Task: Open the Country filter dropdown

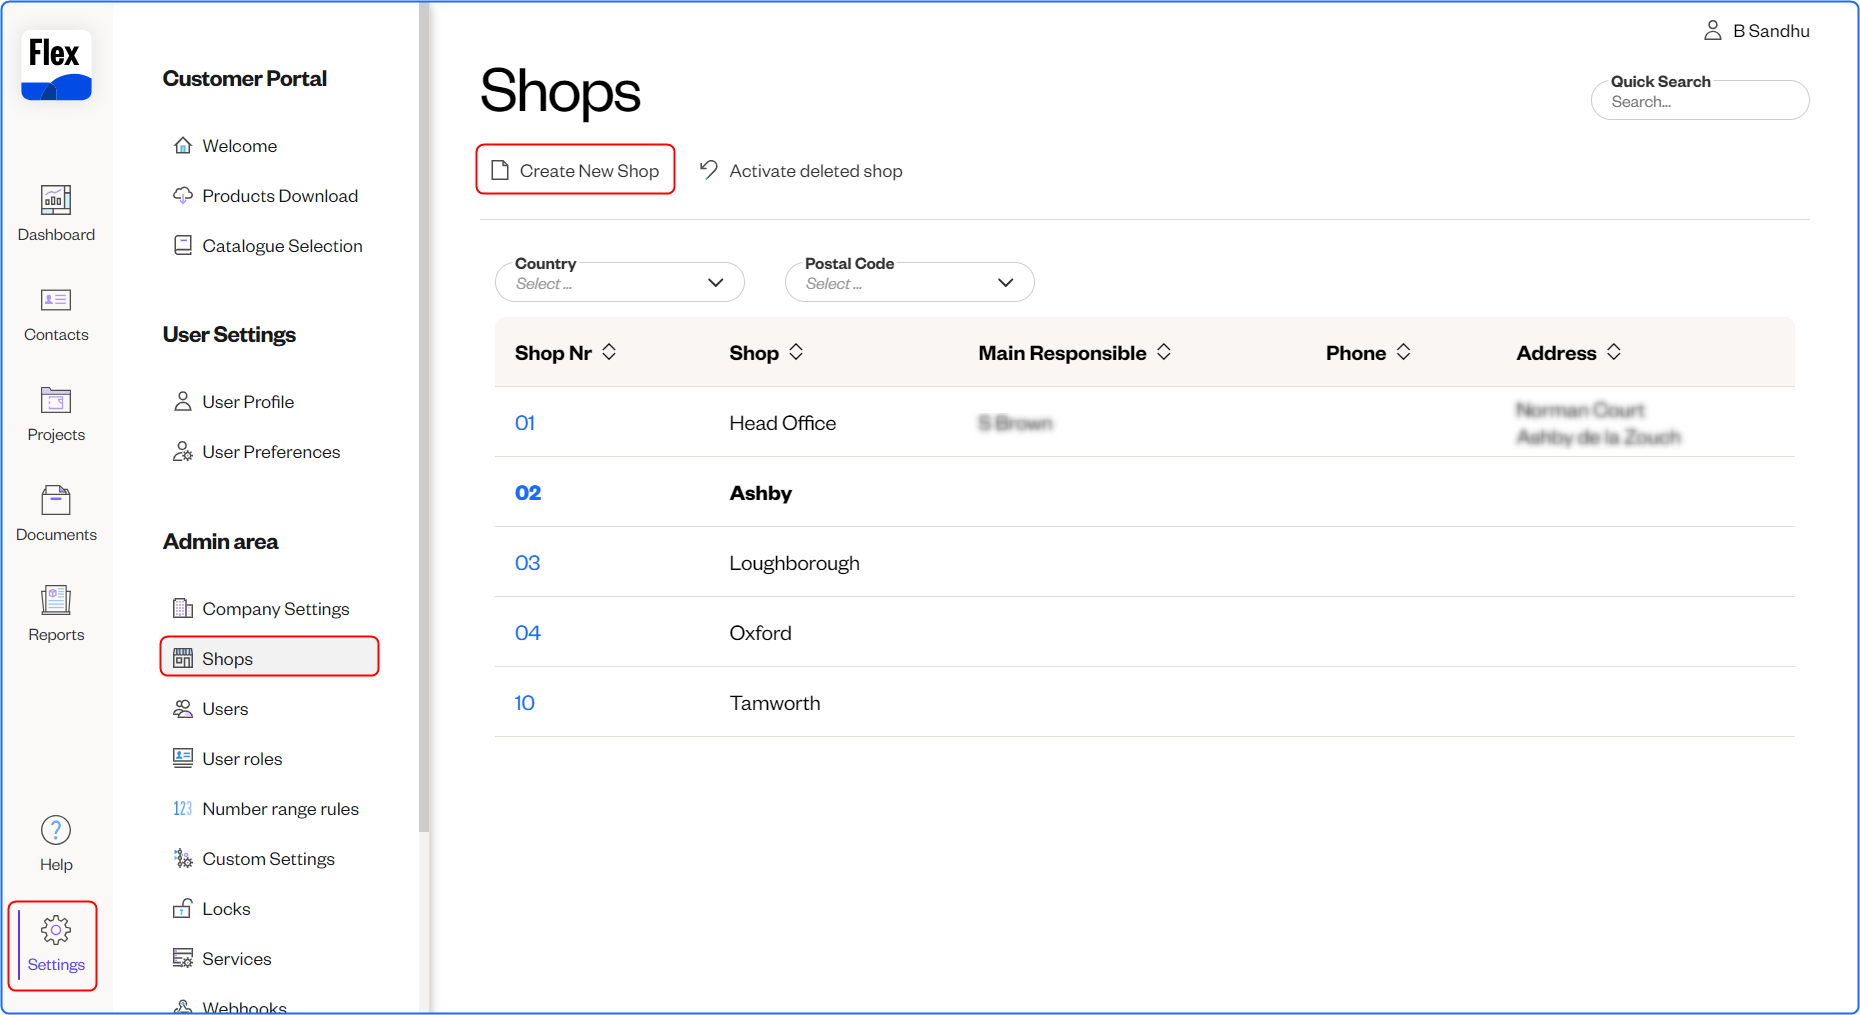Action: [619, 282]
